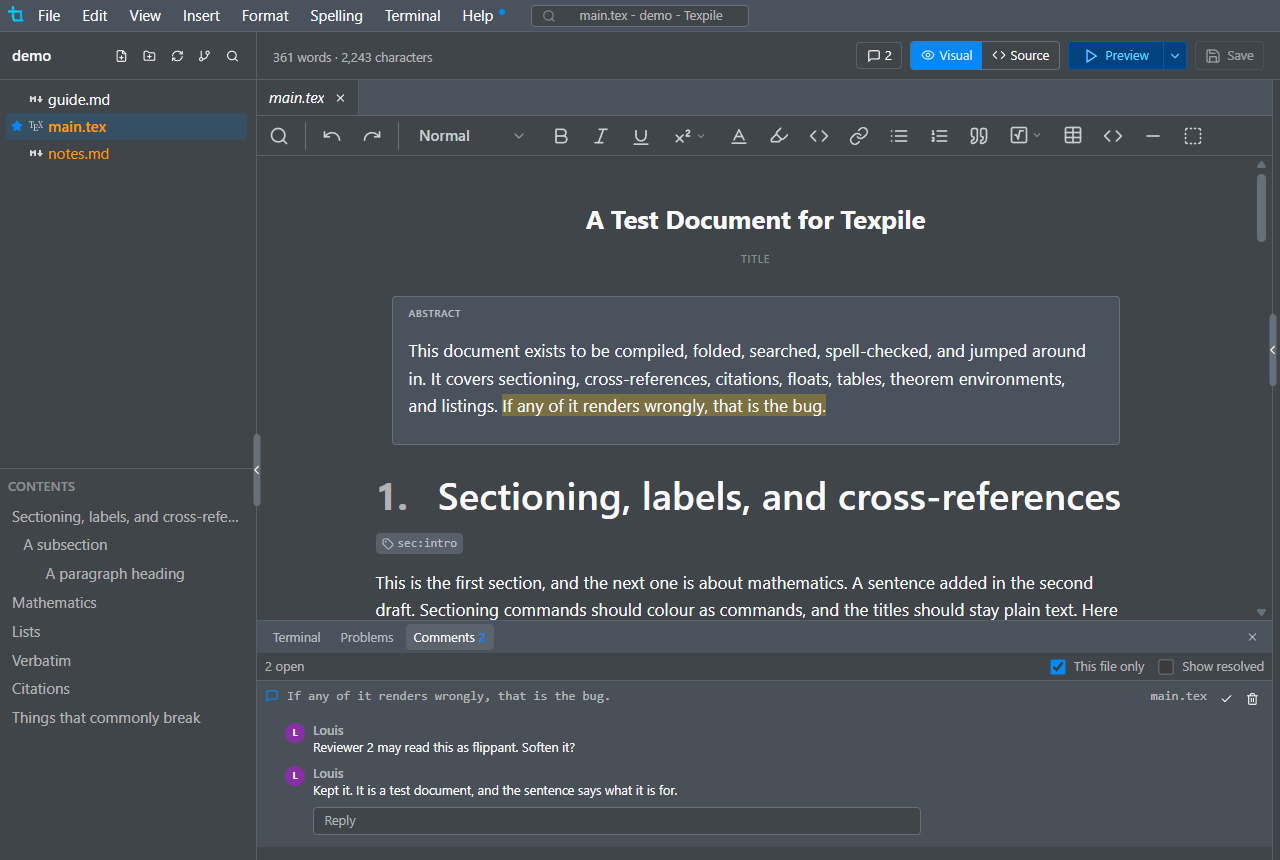Open the Format menu

(265, 16)
